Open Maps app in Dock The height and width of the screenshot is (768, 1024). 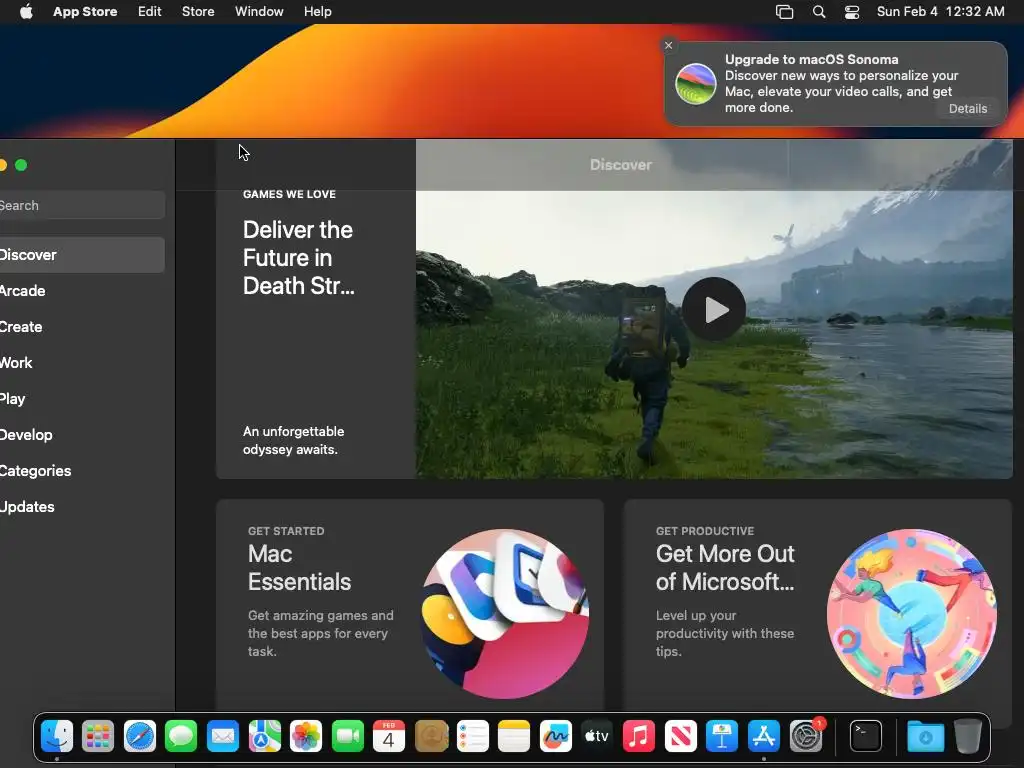pyautogui.click(x=264, y=737)
